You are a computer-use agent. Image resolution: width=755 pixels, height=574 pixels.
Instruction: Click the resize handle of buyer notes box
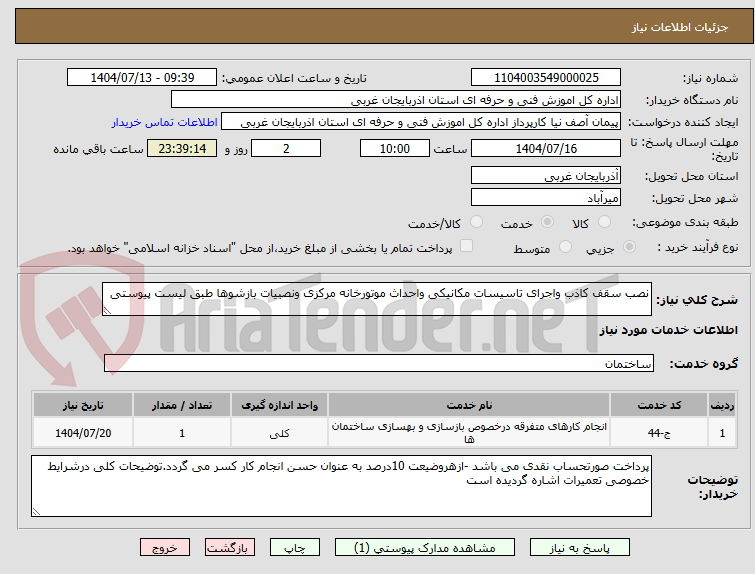point(36,512)
